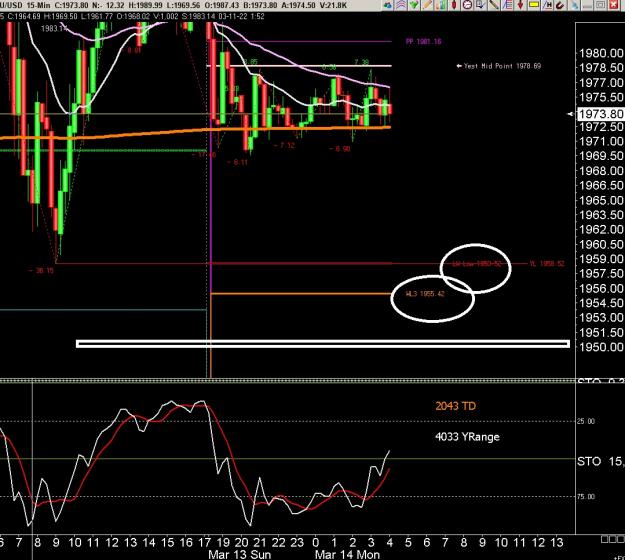Click the L:1969.56 low value in title

pos(183,6)
